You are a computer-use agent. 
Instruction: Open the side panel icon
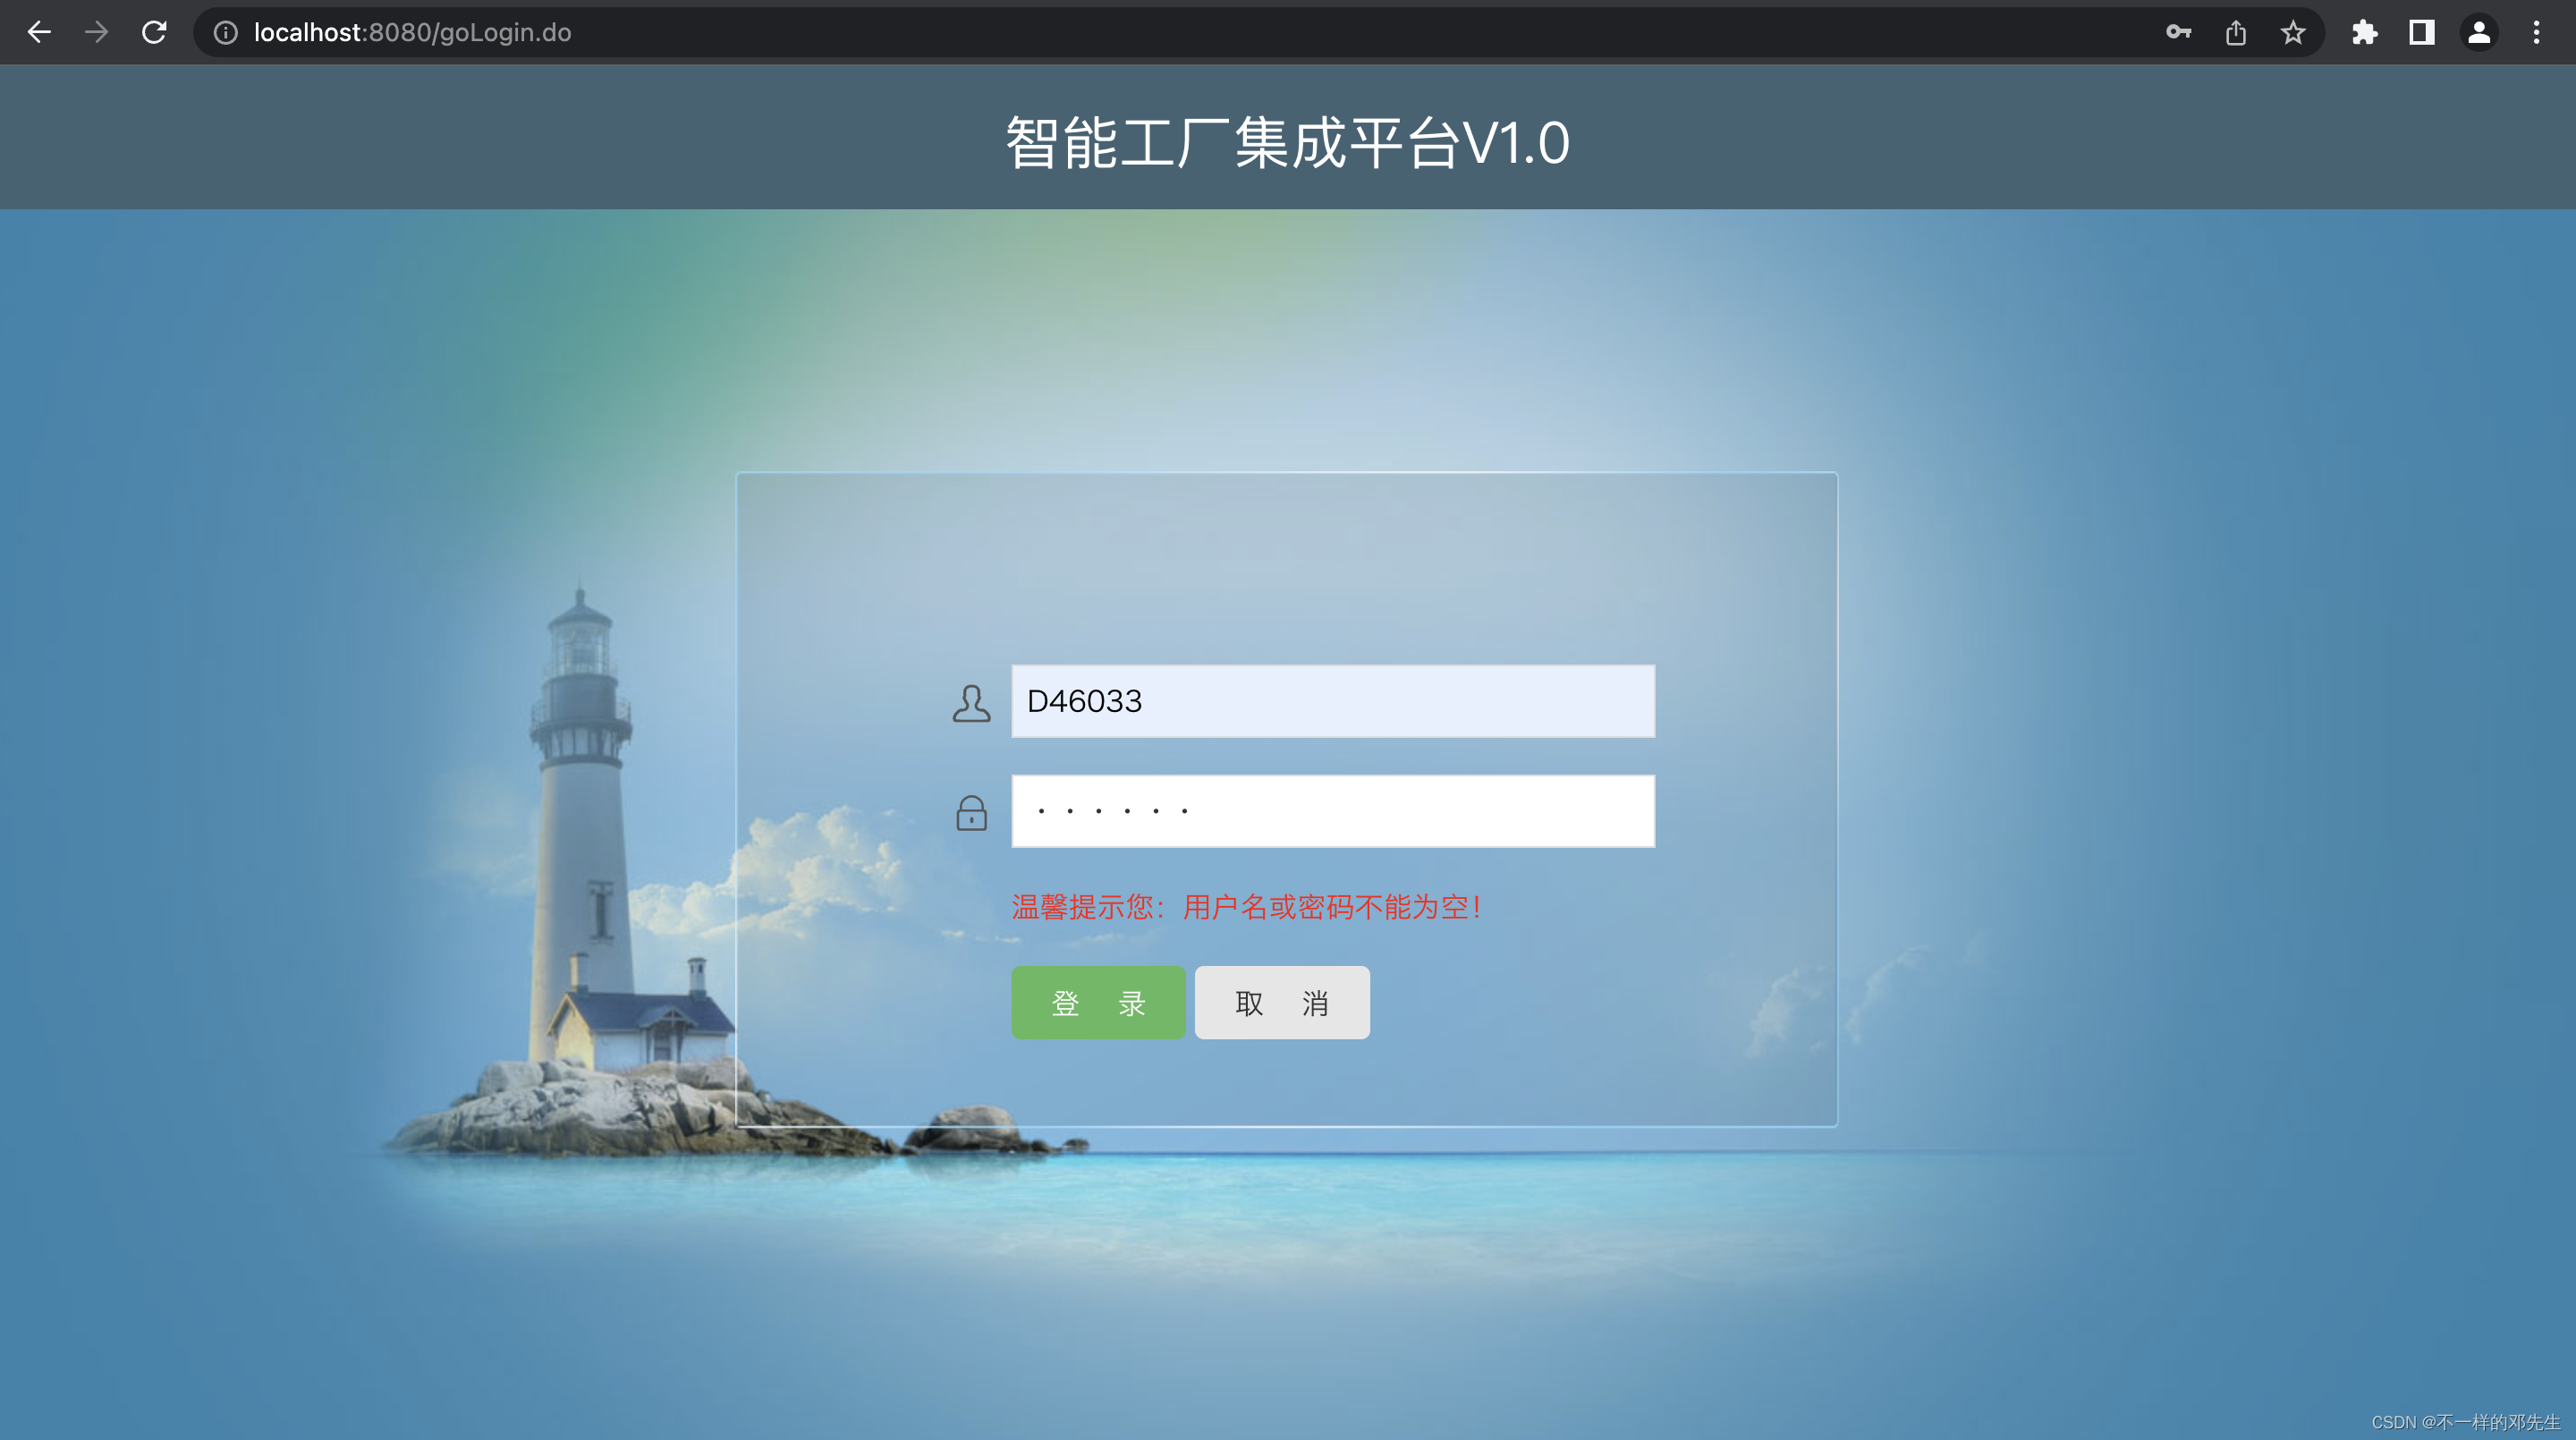[2423, 32]
